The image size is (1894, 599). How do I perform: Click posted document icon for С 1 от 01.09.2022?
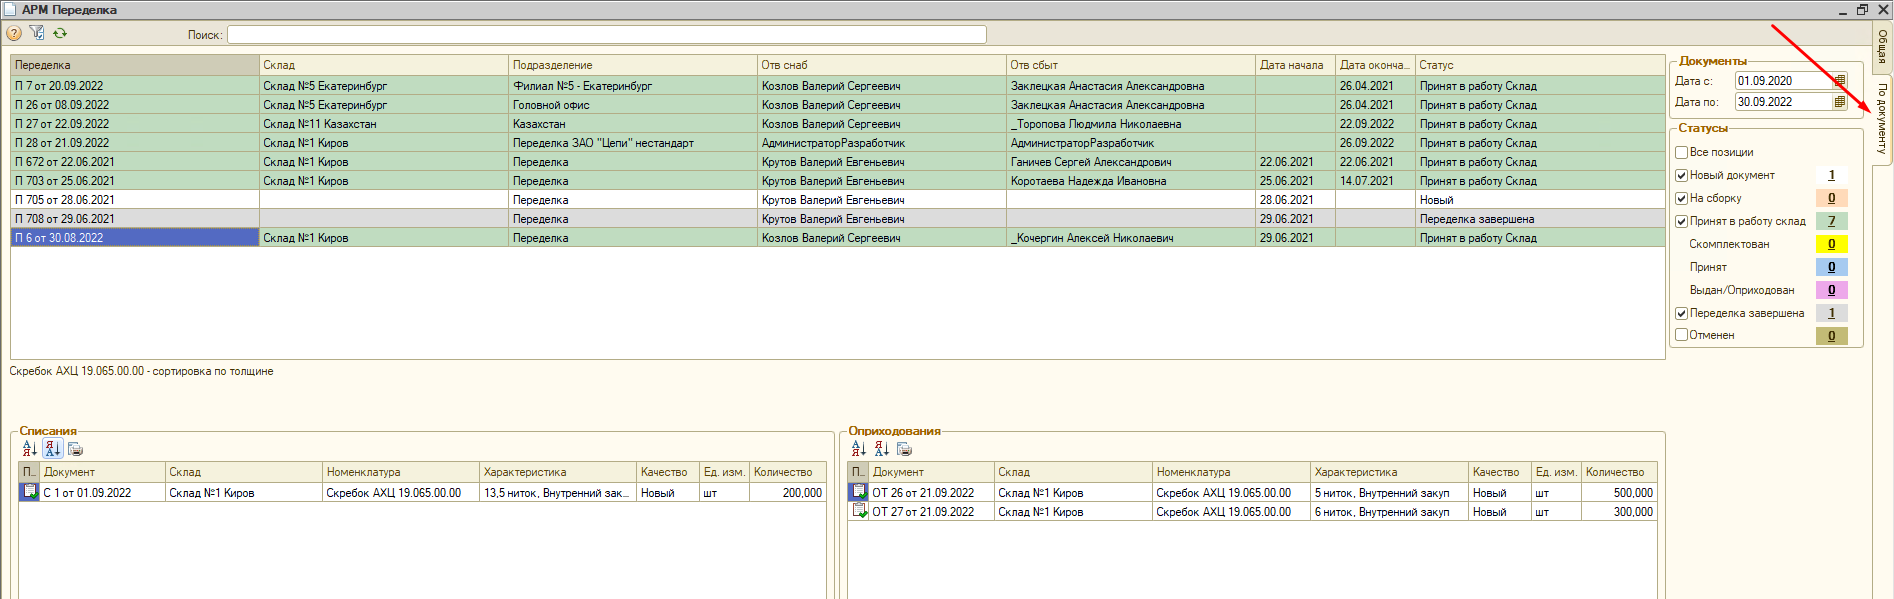[x=30, y=492]
